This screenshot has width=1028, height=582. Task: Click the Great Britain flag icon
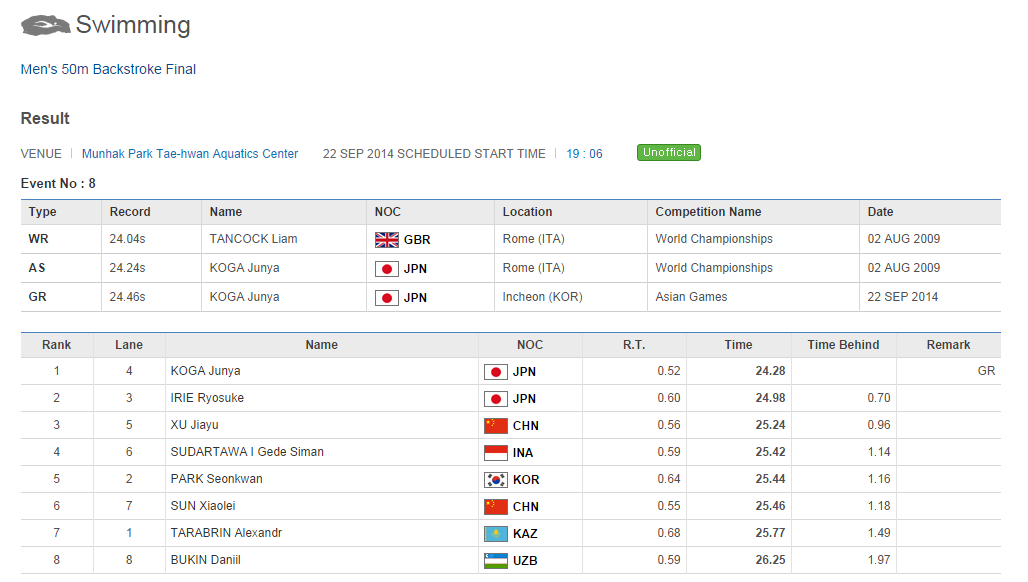(x=387, y=240)
